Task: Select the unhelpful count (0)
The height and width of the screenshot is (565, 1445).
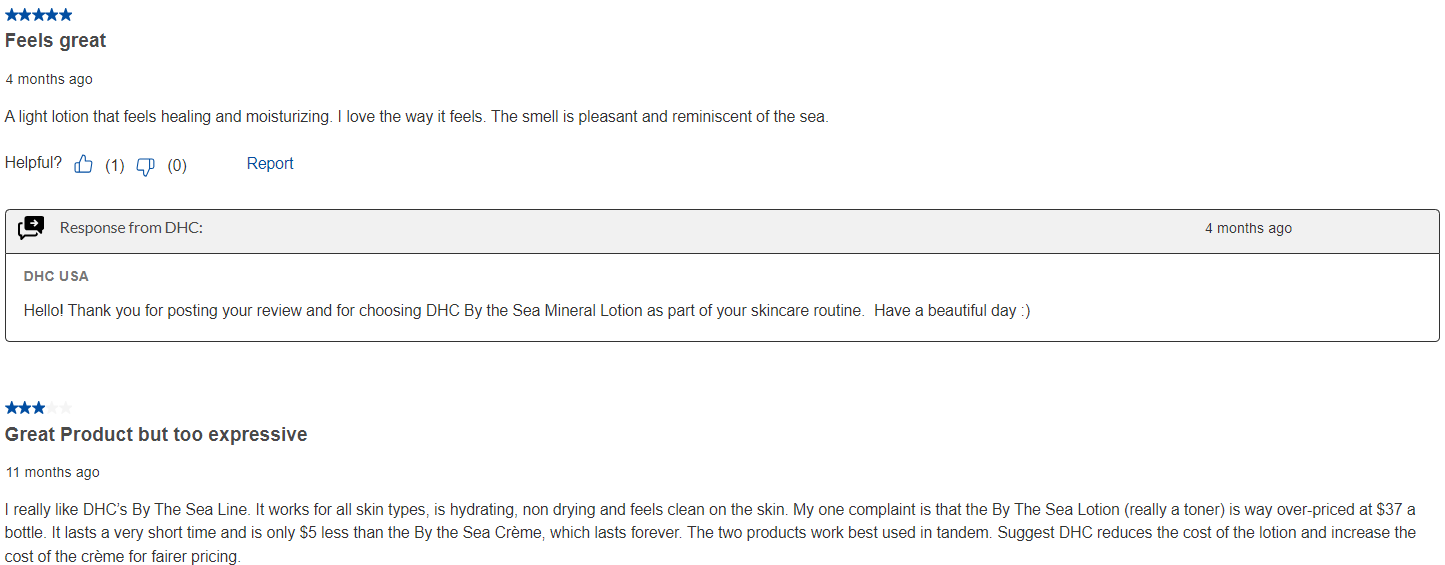Action: [x=177, y=166]
